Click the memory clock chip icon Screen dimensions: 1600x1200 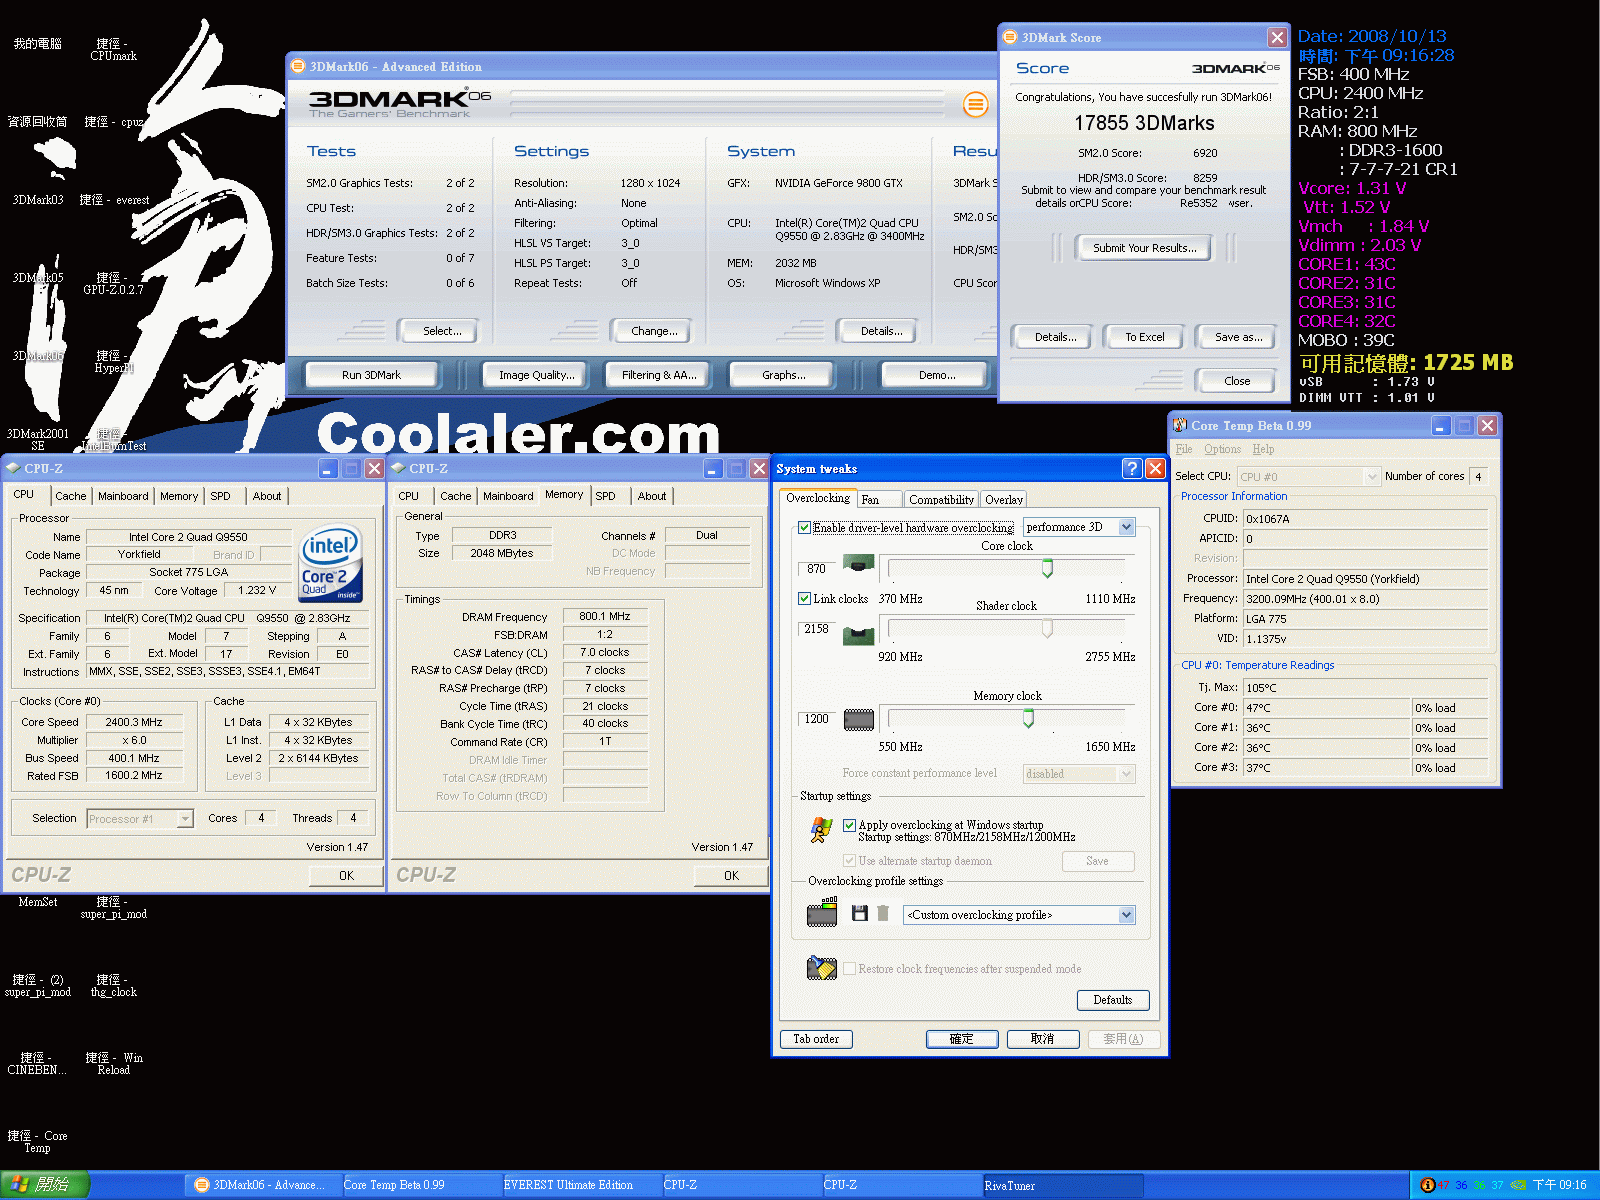[858, 719]
